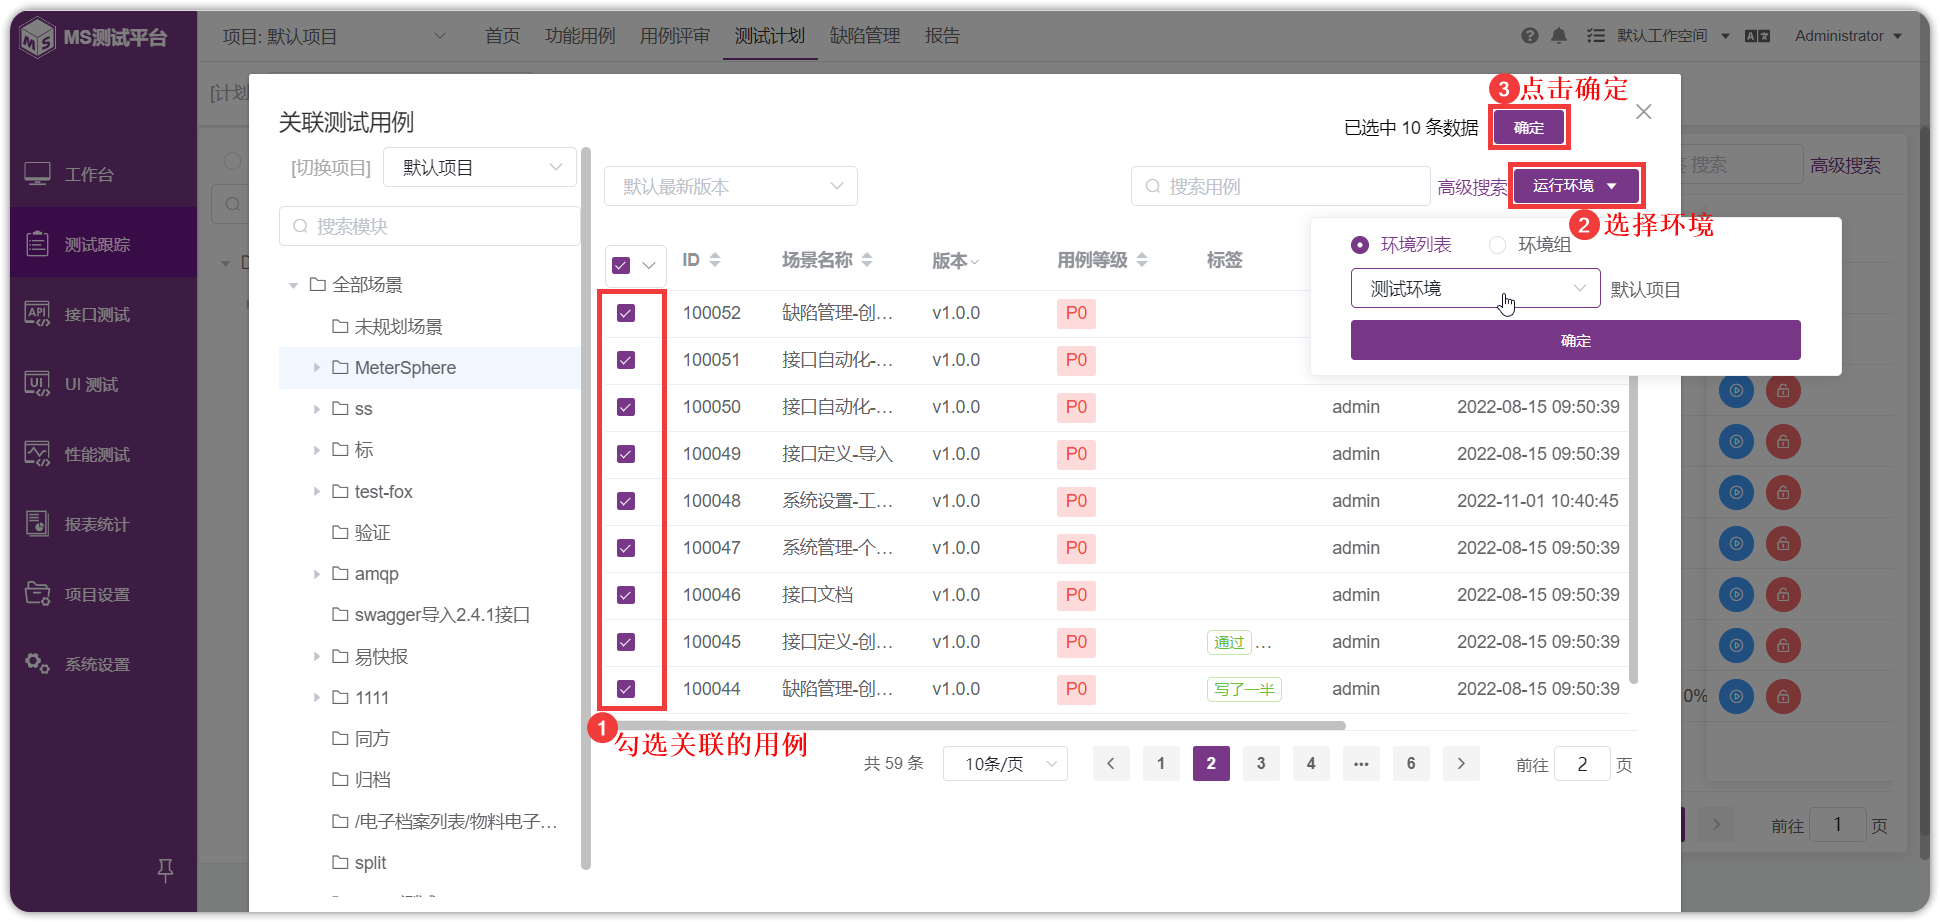1940x922 pixels.
Task: Change the 10条/页 page size dropdown
Action: coord(1005,764)
